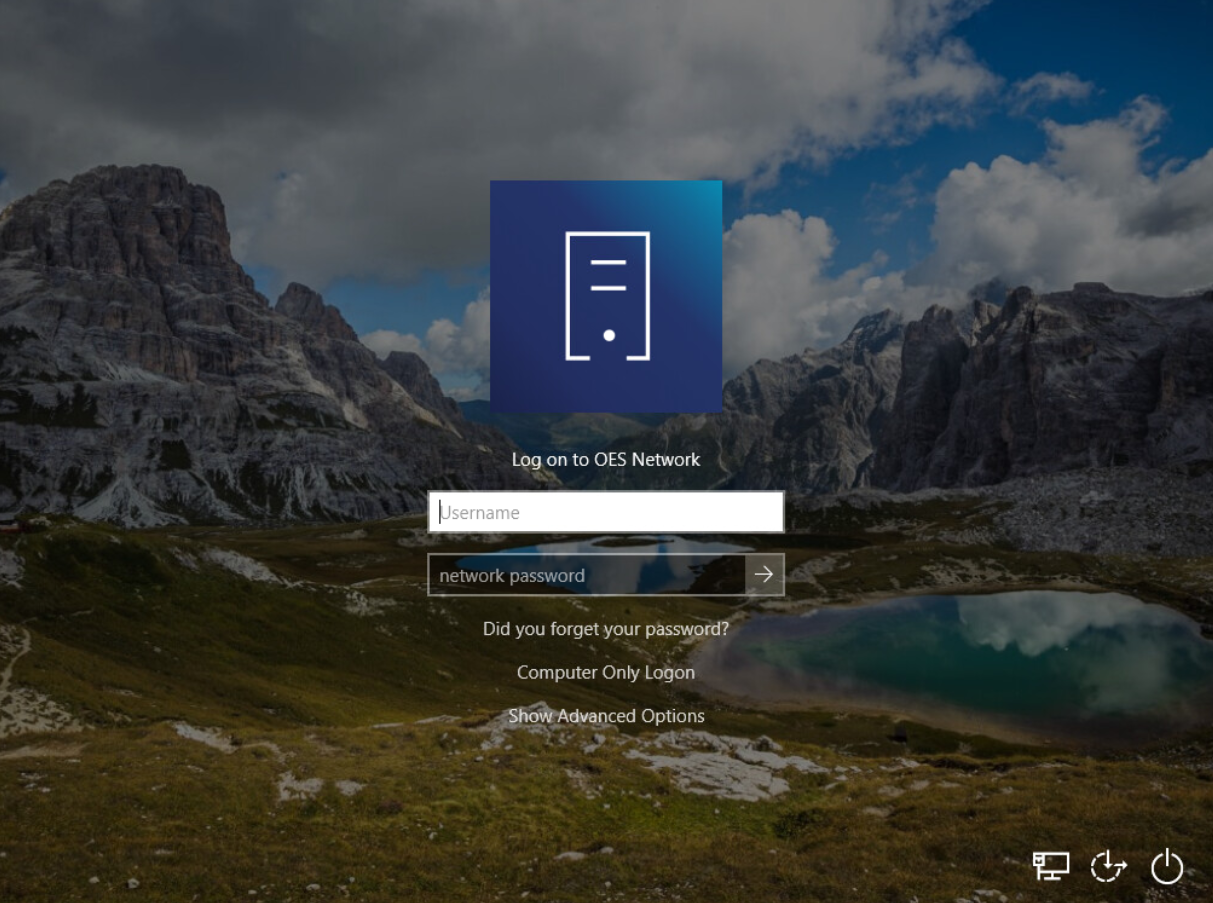Focus the Username input field
1213x903 pixels.
tap(606, 512)
